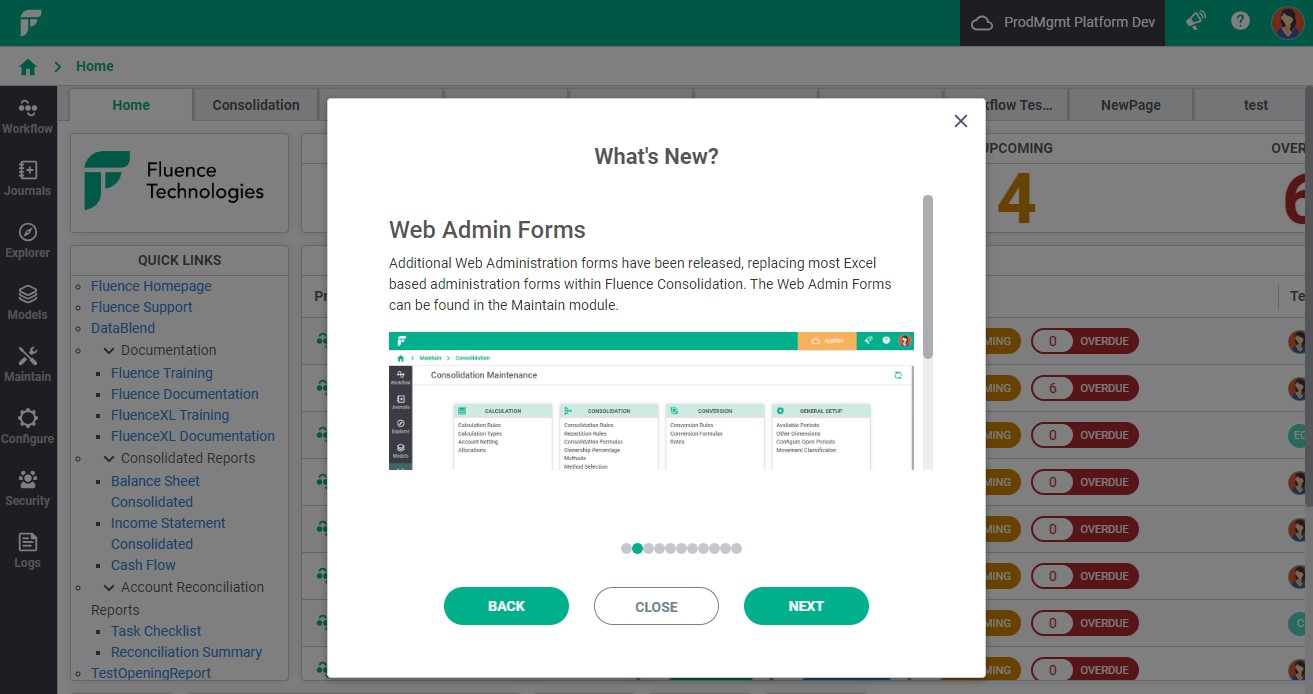The width and height of the screenshot is (1313, 694).
Task: Open the Fluence Documentation link
Action: click(x=185, y=394)
